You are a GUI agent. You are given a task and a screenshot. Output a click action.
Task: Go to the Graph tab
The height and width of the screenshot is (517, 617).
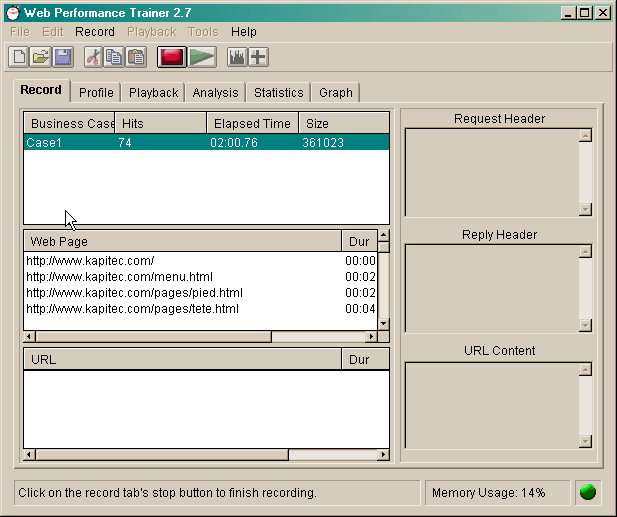pyautogui.click(x=335, y=93)
